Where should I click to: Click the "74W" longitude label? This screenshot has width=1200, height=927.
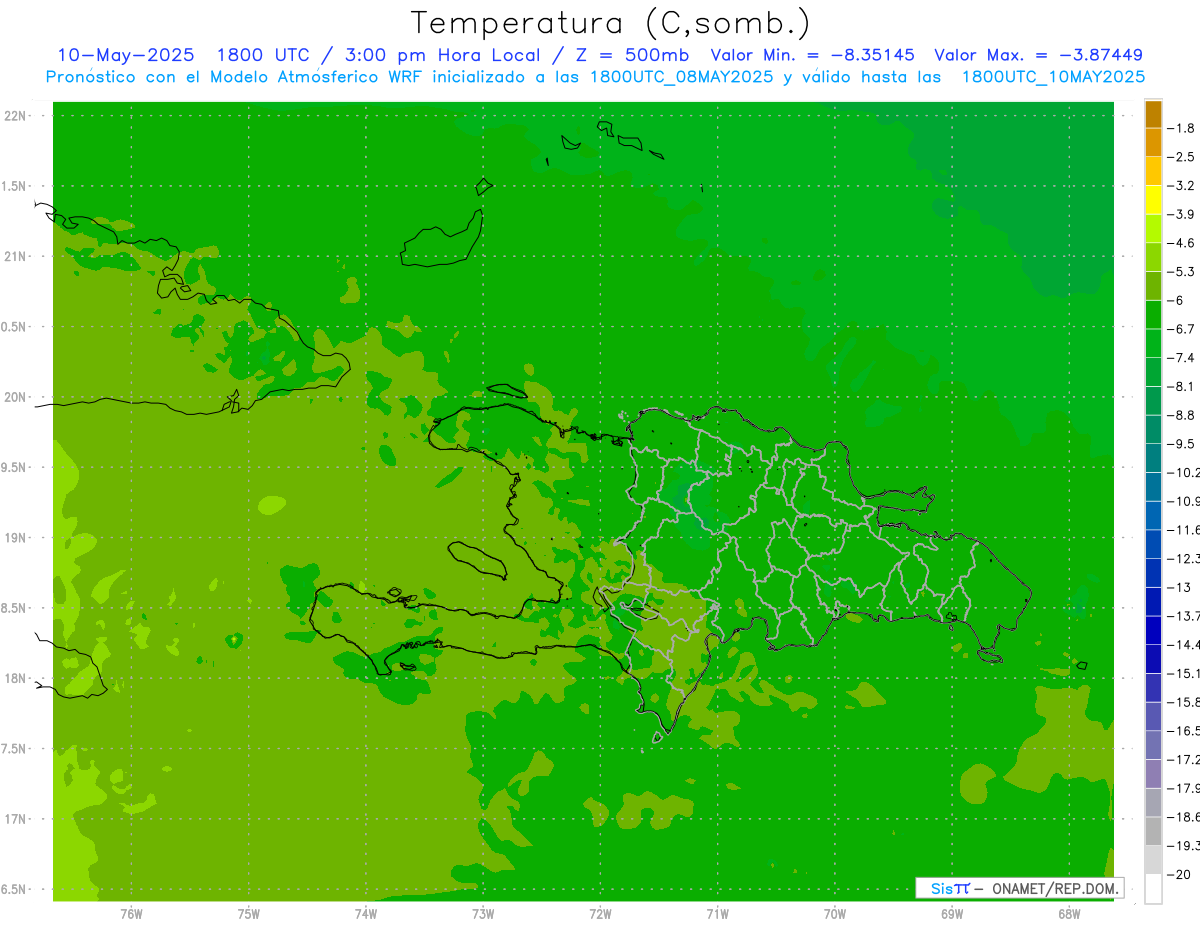click(x=366, y=914)
